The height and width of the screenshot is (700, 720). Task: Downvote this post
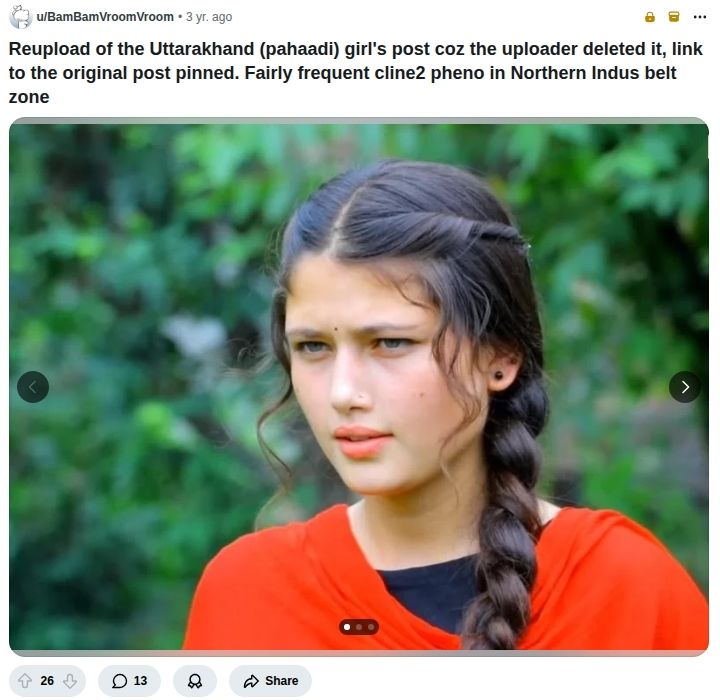(70, 680)
